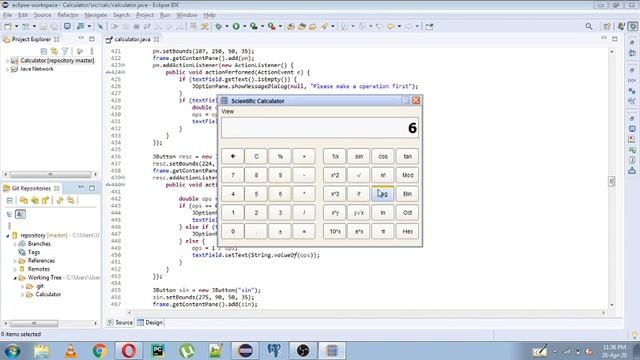Click the 10^x calculator button
Screen dimensions: 640x360
pos(335,231)
